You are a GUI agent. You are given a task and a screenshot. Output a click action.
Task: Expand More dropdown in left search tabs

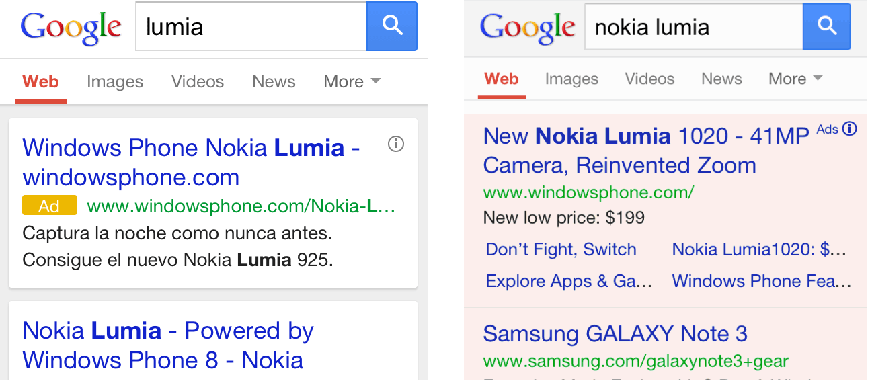[352, 82]
